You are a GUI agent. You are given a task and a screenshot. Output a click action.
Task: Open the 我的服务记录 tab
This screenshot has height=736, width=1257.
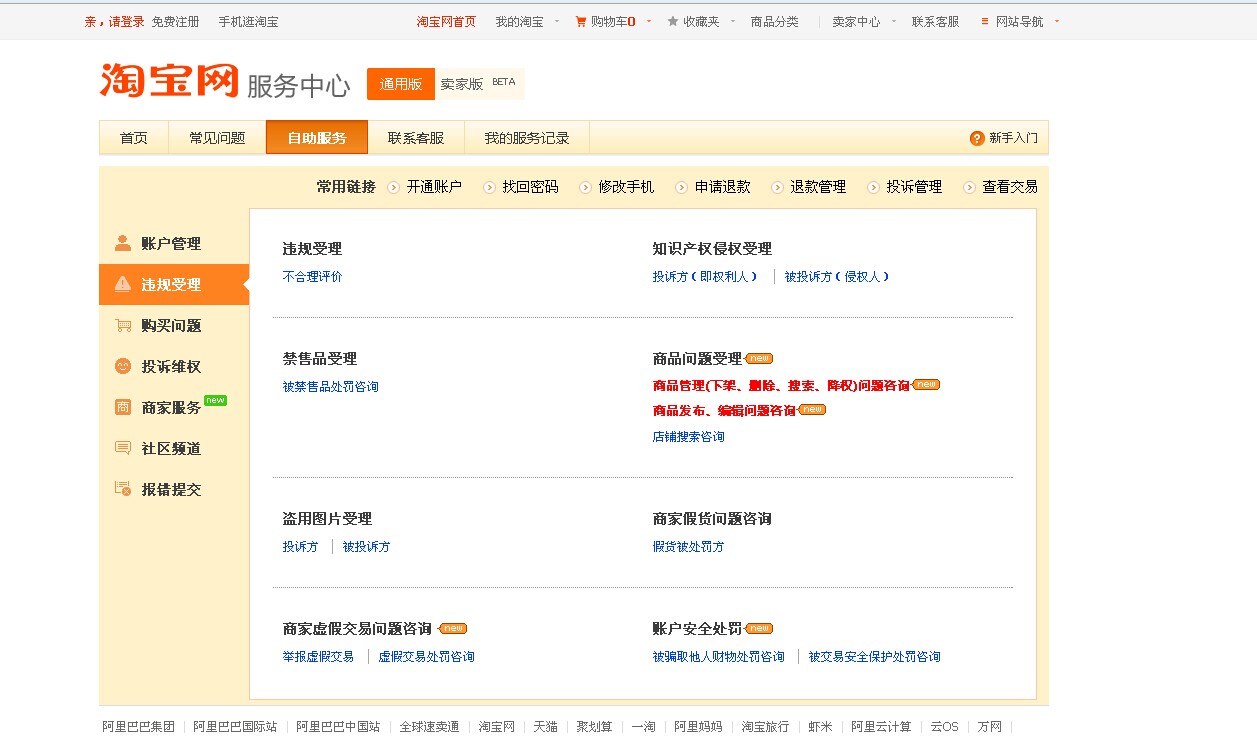point(527,138)
